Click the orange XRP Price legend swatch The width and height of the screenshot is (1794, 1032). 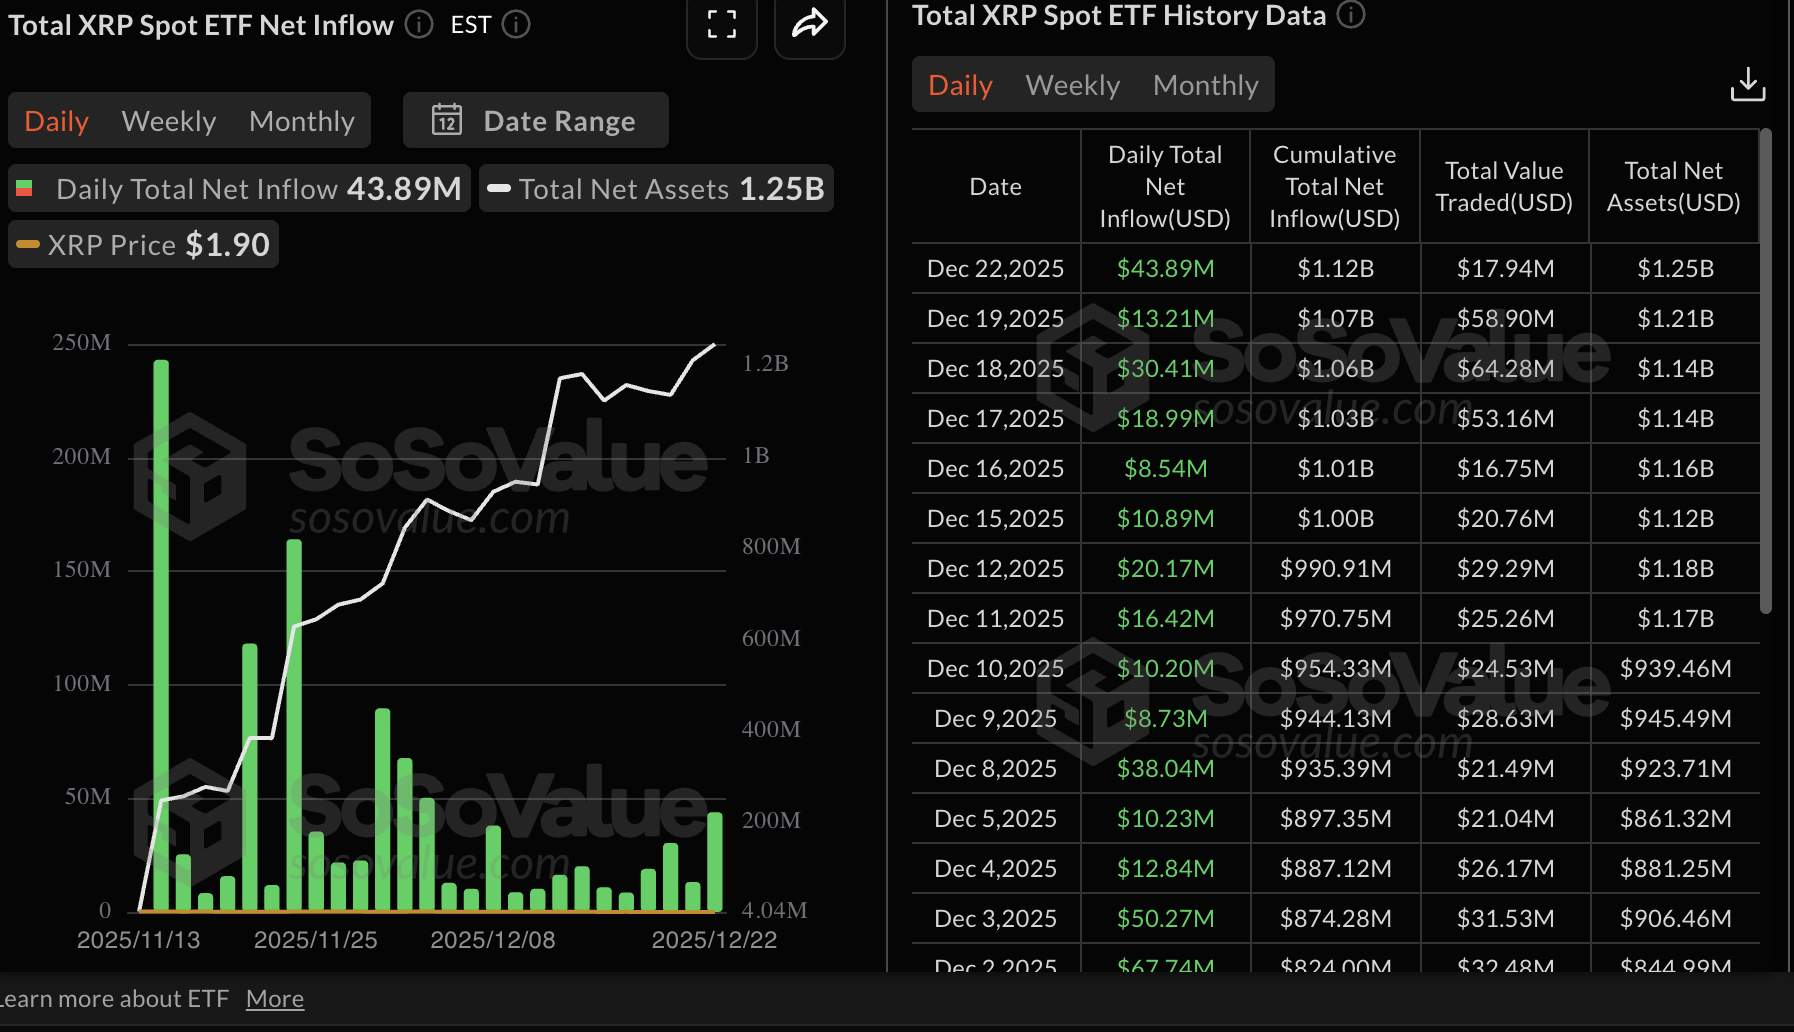[x=29, y=243]
